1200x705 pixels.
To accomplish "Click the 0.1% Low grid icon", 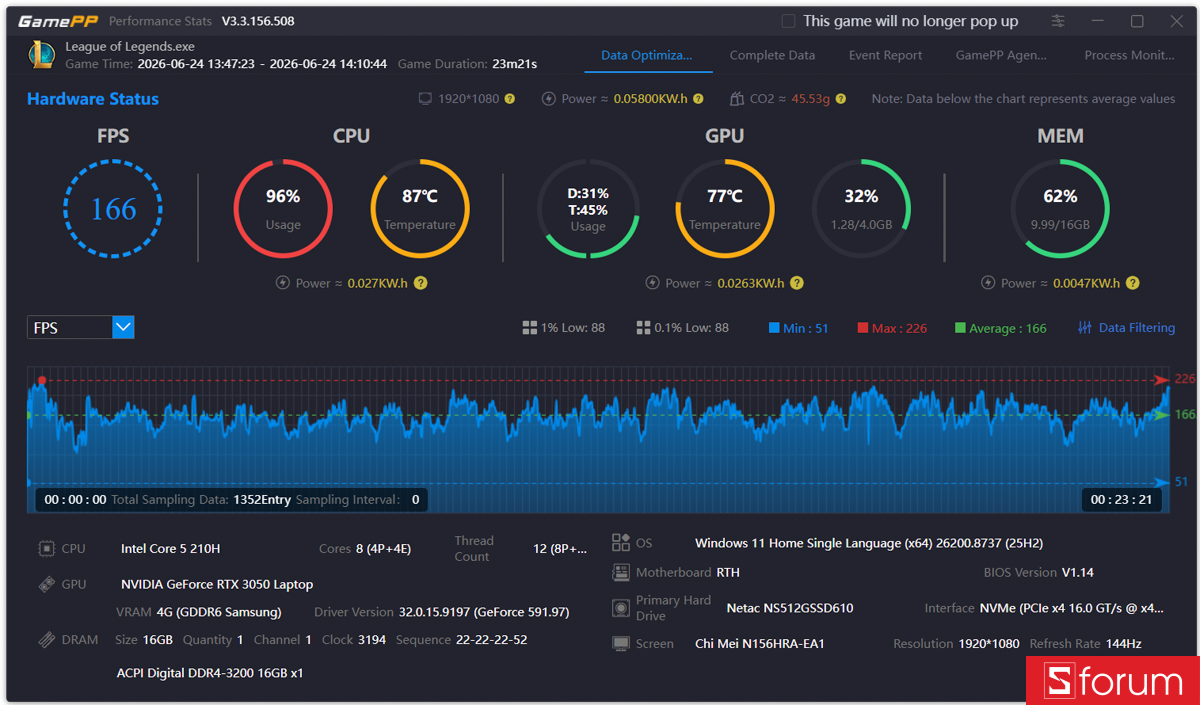I will coord(643,328).
